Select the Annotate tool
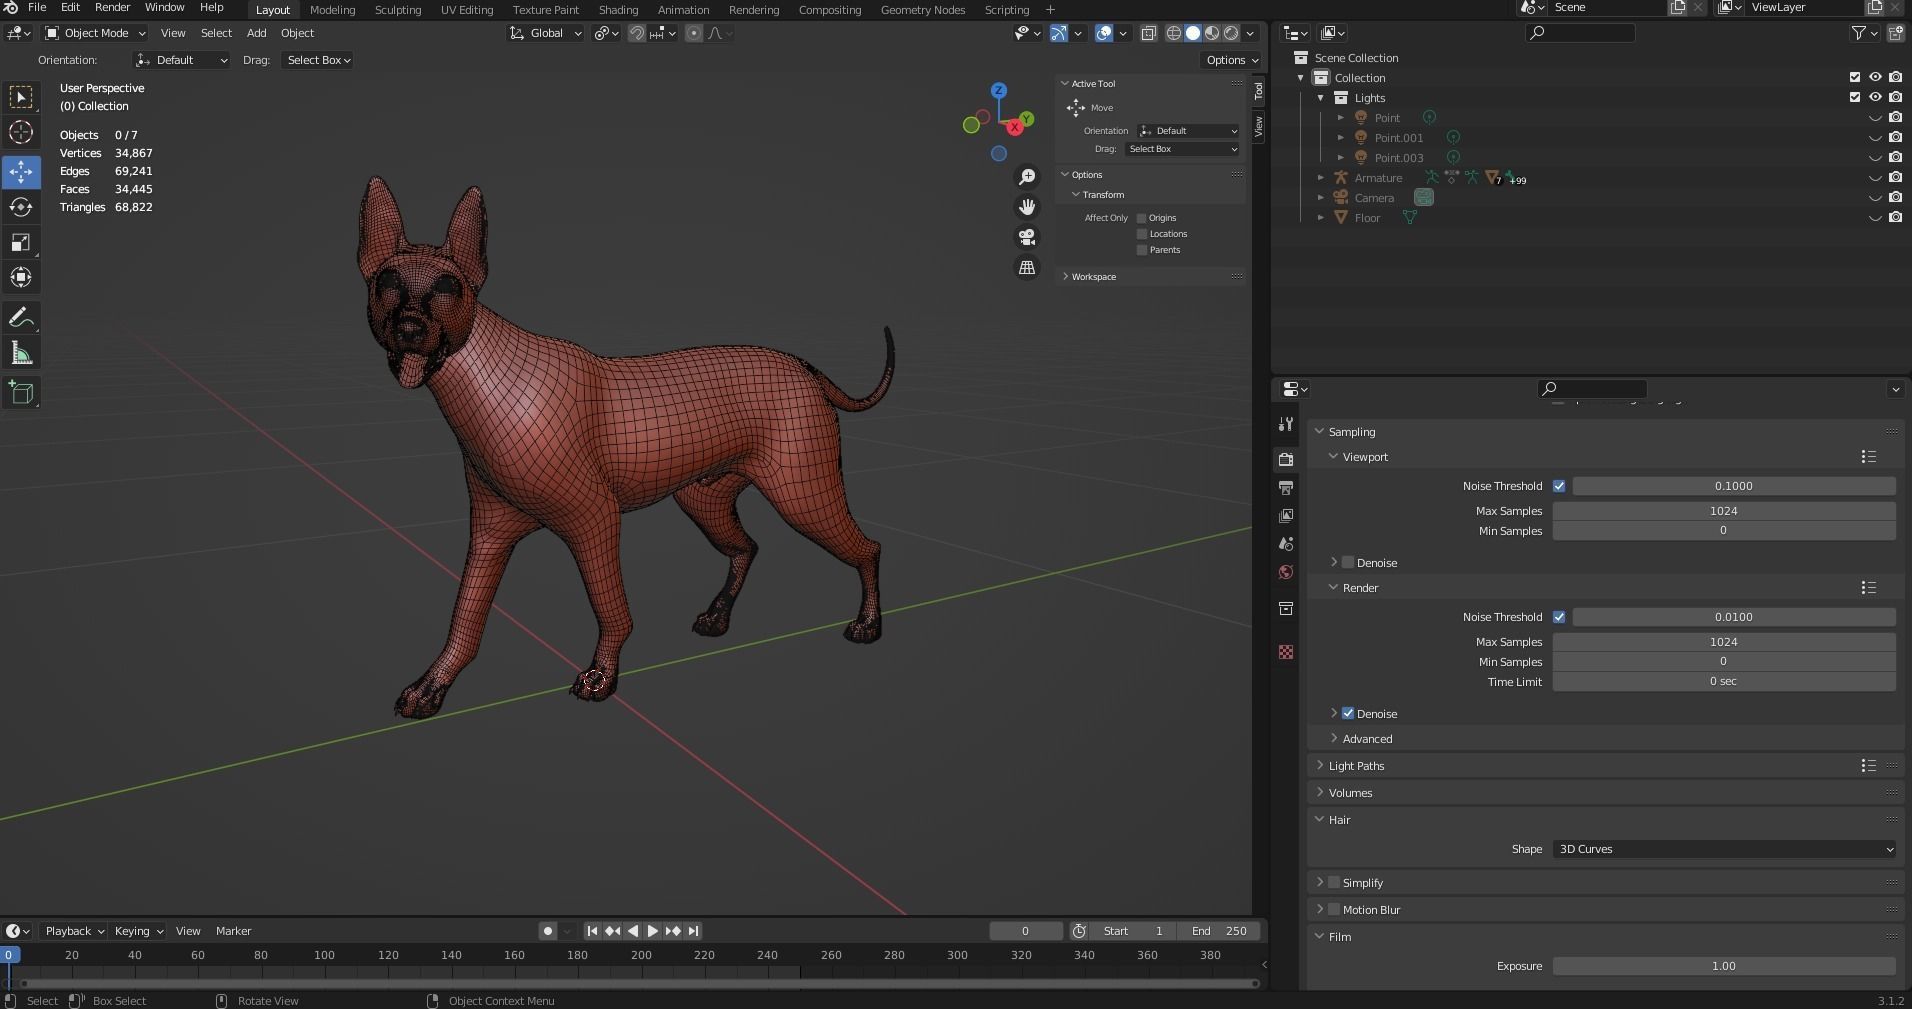The image size is (1912, 1009). [x=21, y=318]
